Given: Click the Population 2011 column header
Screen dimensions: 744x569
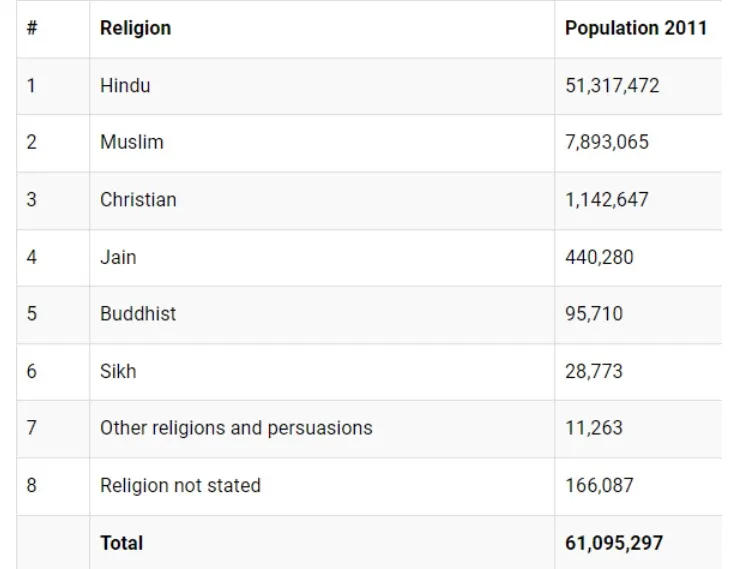Looking at the screenshot, I should pyautogui.click(x=635, y=28).
